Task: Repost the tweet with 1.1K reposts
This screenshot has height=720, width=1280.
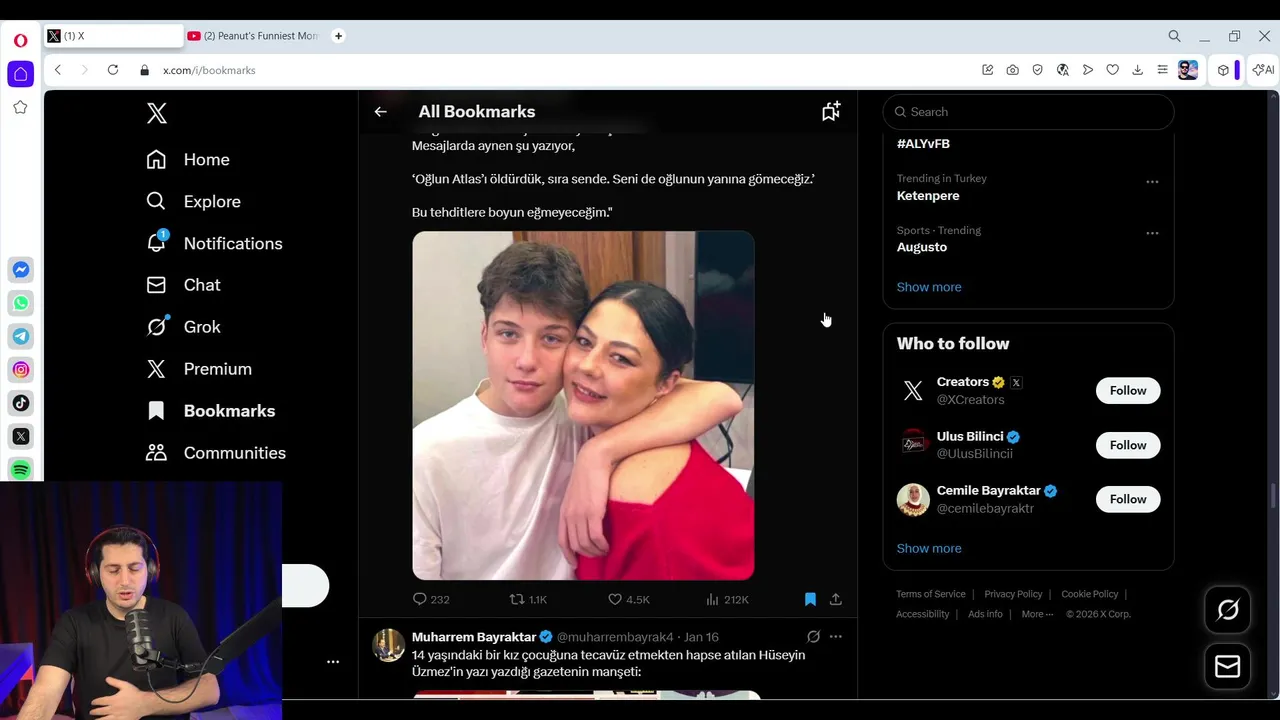Action: point(528,599)
